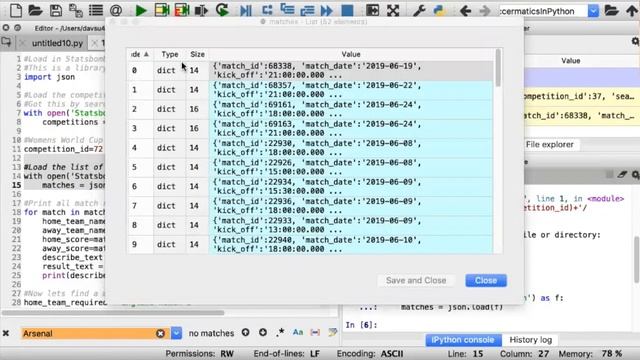Run file with green play icon

(x=141, y=10)
